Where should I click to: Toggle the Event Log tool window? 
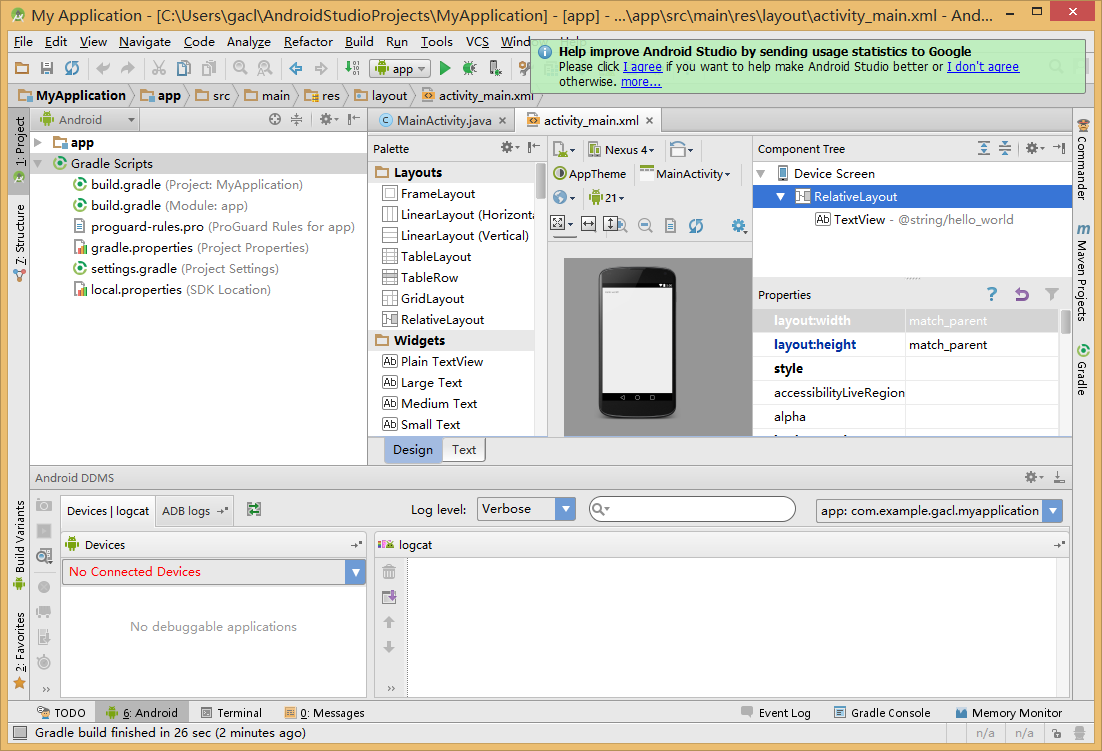[776, 713]
